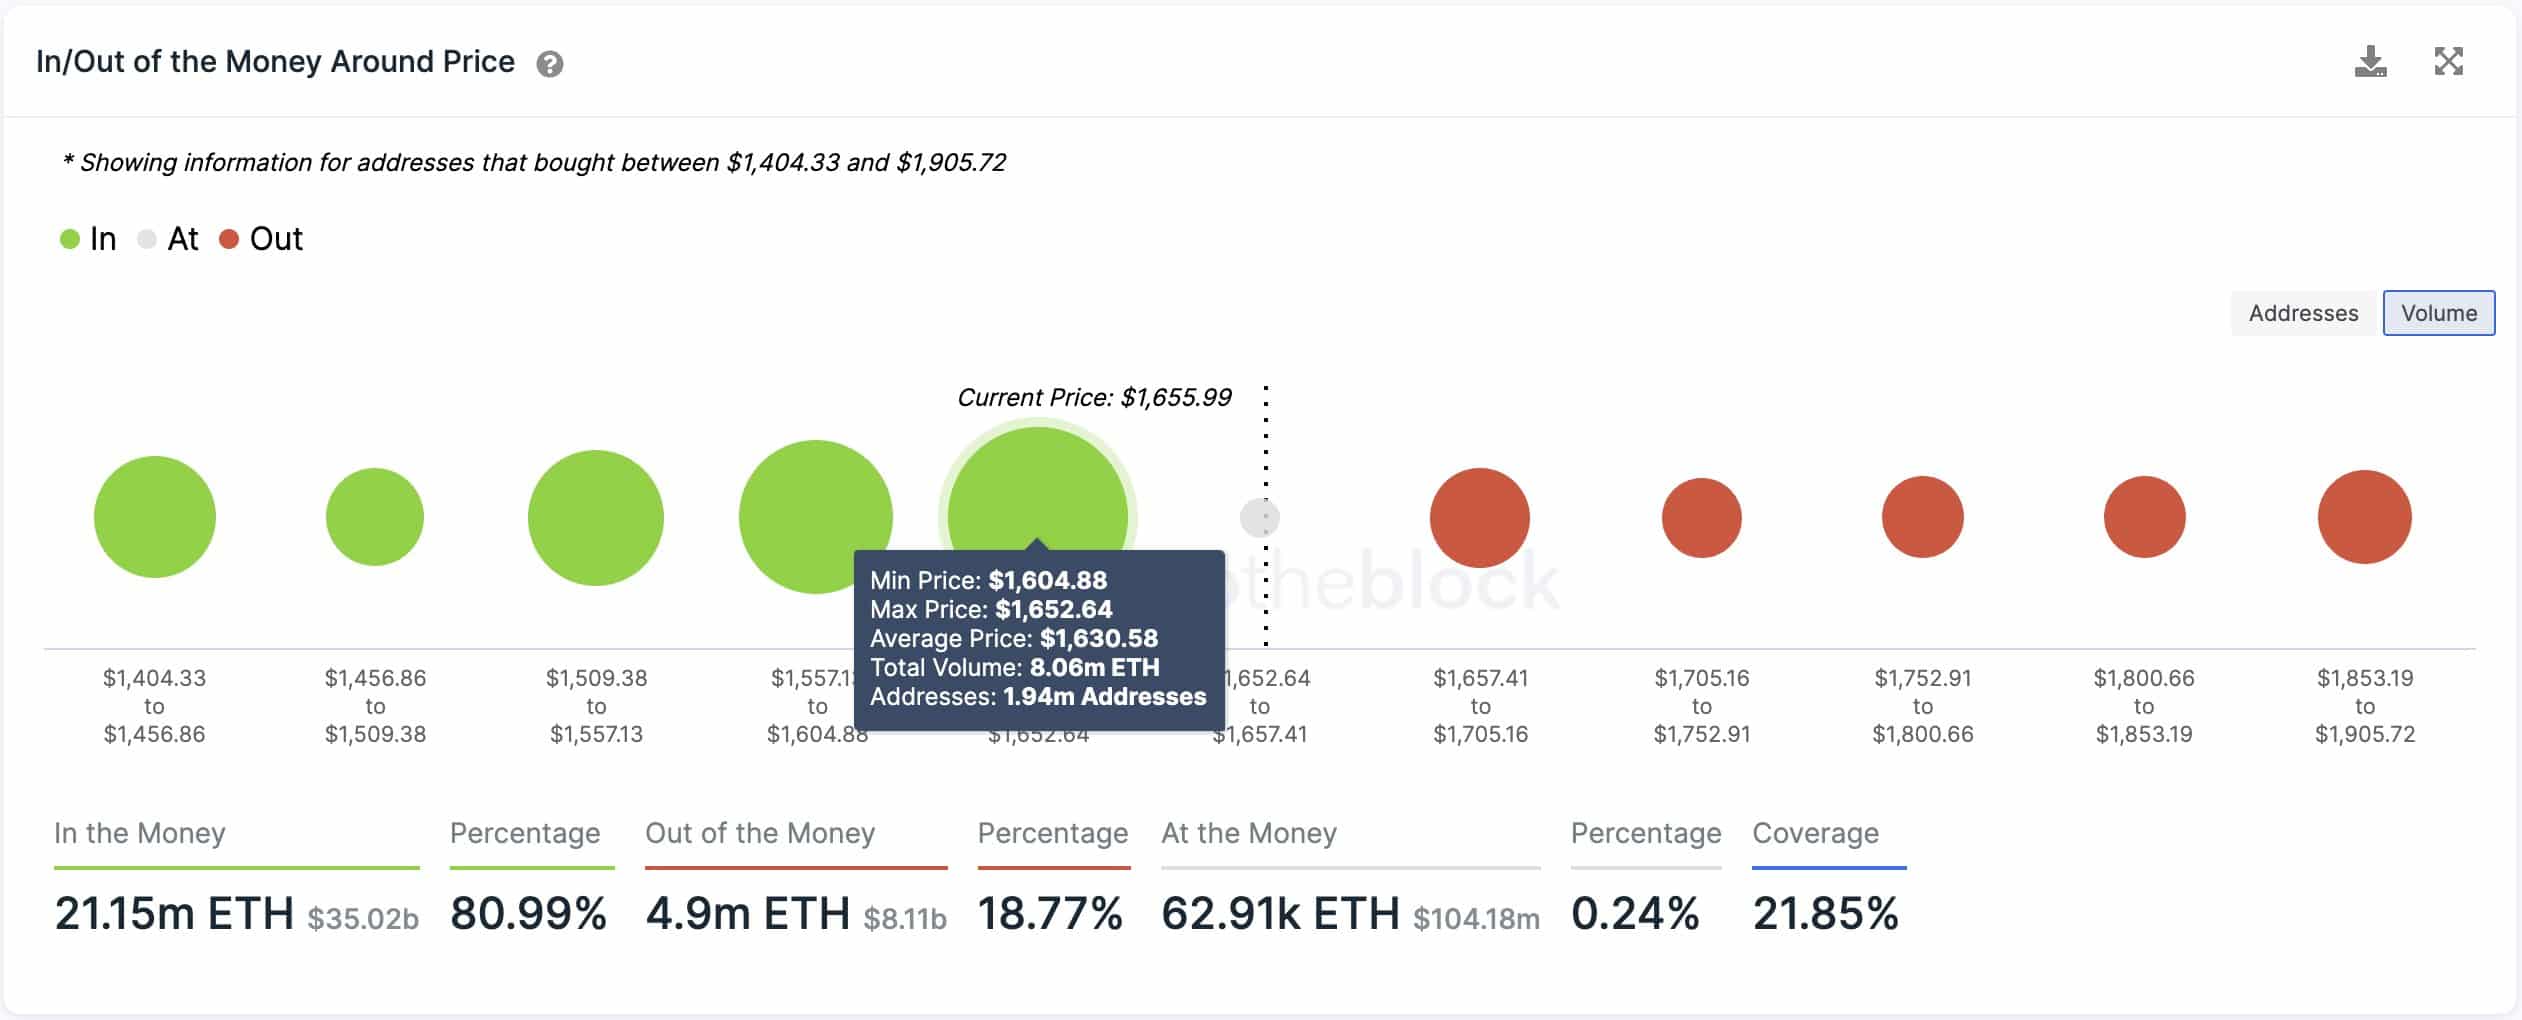Click the green bubble for $1,456.86–$1,509.38
This screenshot has height=1020, width=2522.
[x=375, y=517]
